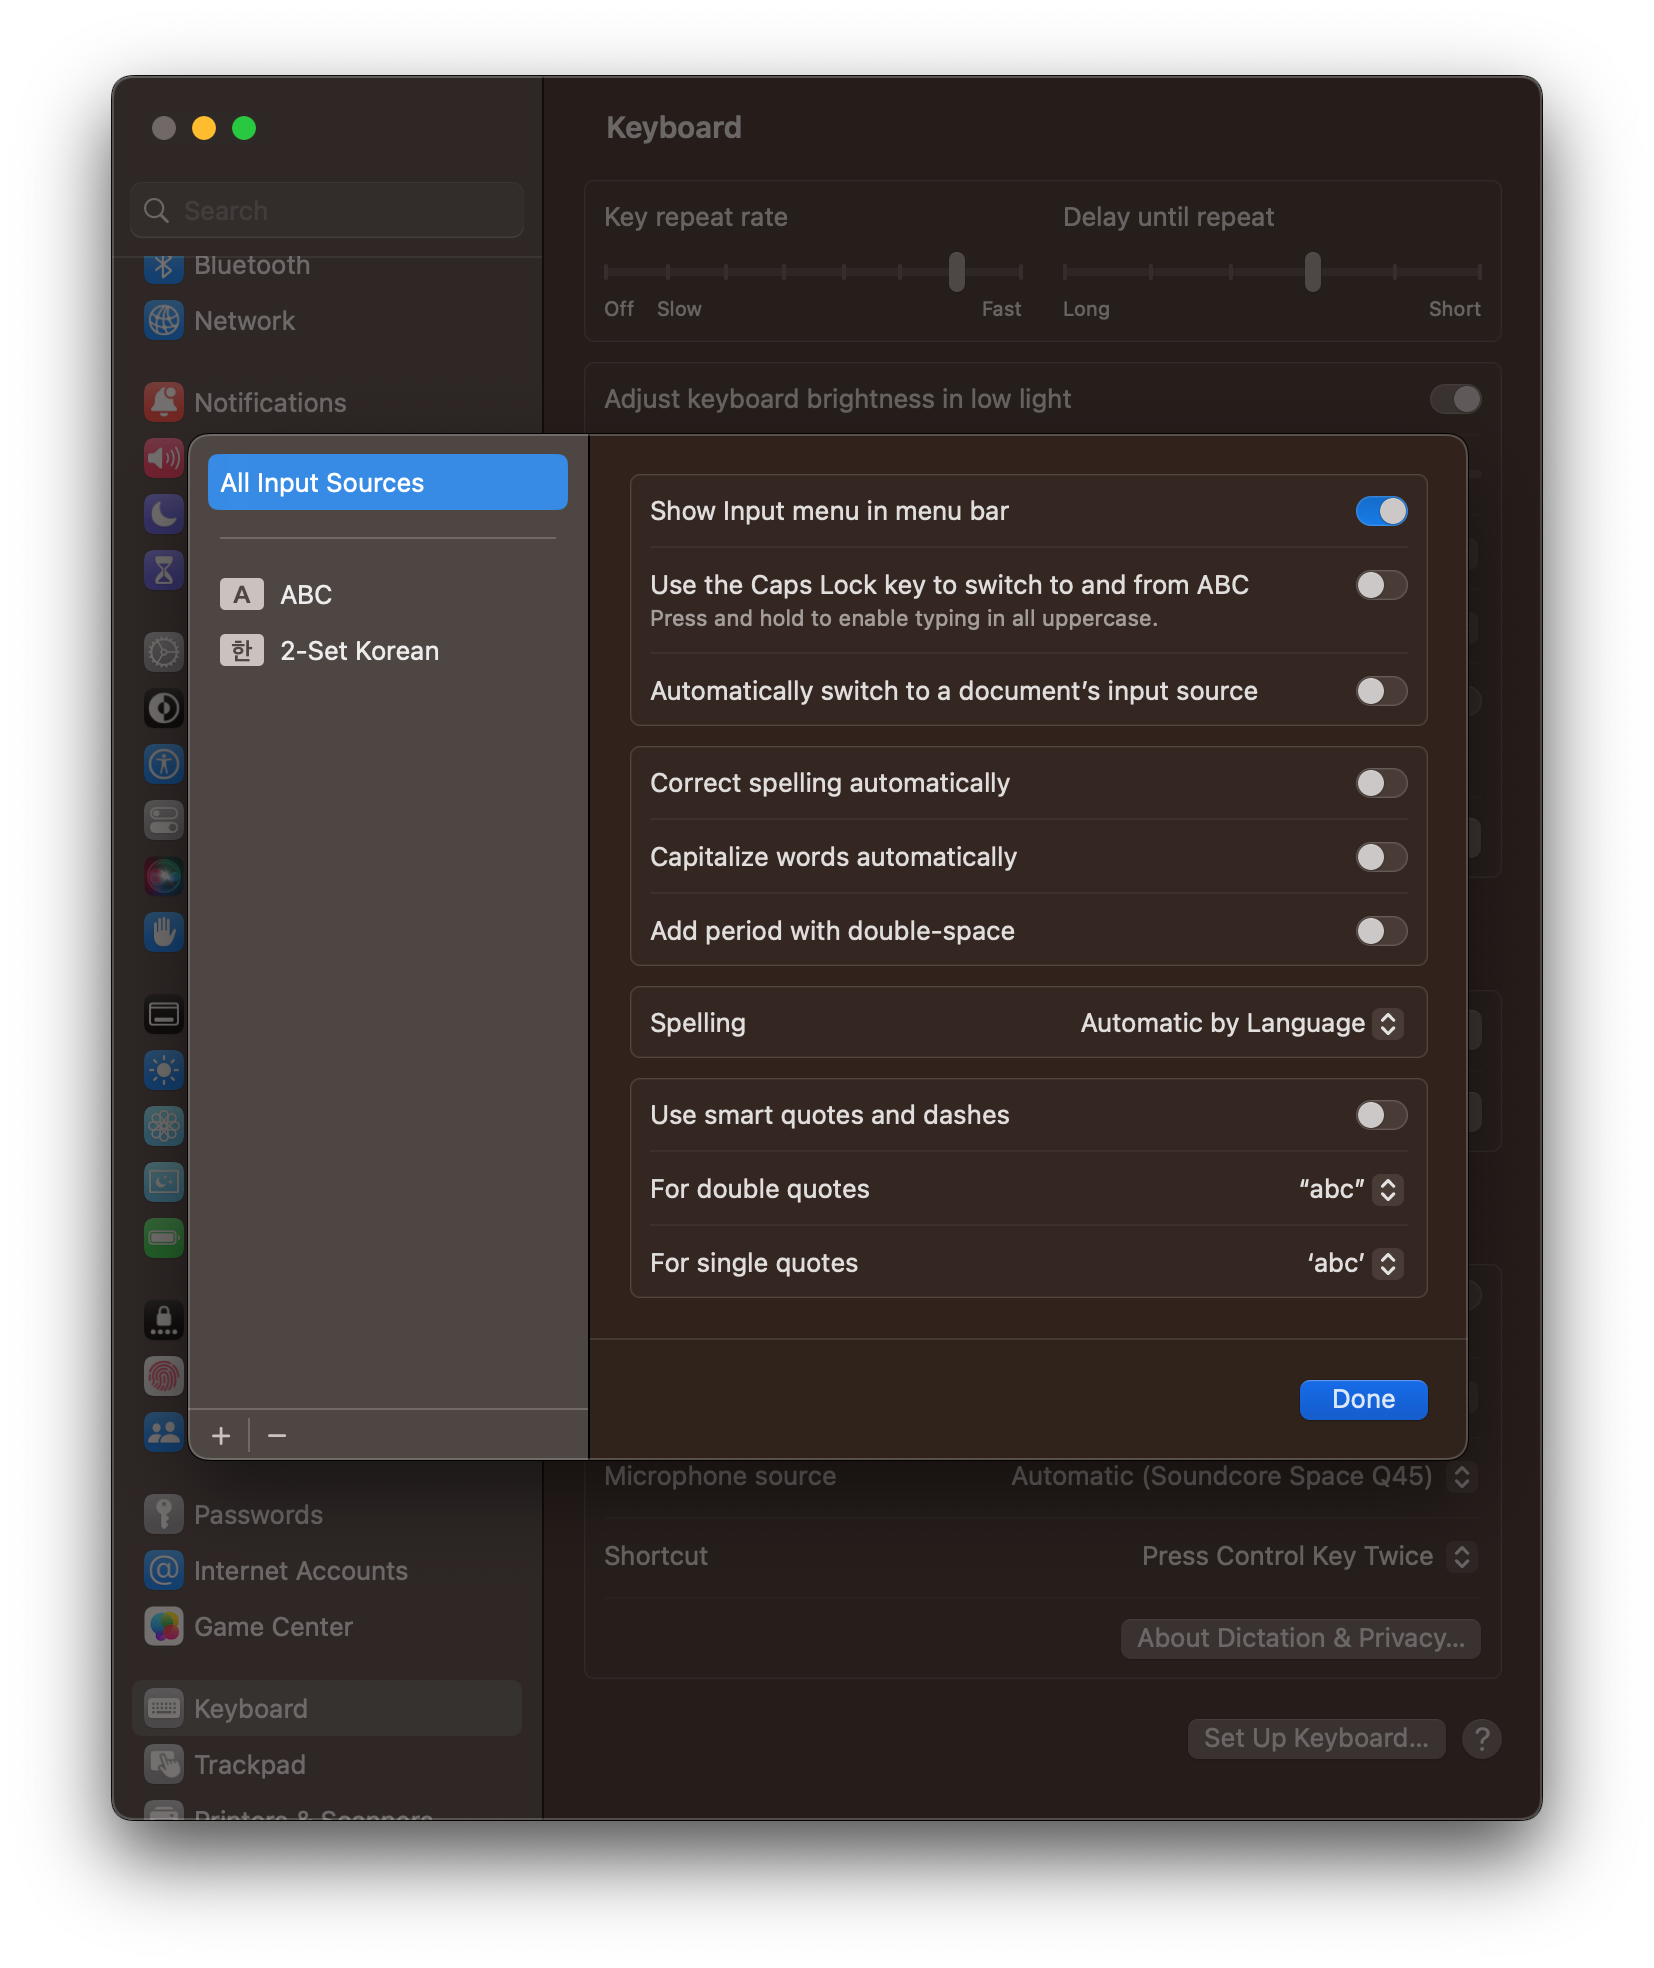Remove input source with minus button
Image resolution: width=1654 pixels, height=1968 pixels.
pyautogui.click(x=277, y=1436)
